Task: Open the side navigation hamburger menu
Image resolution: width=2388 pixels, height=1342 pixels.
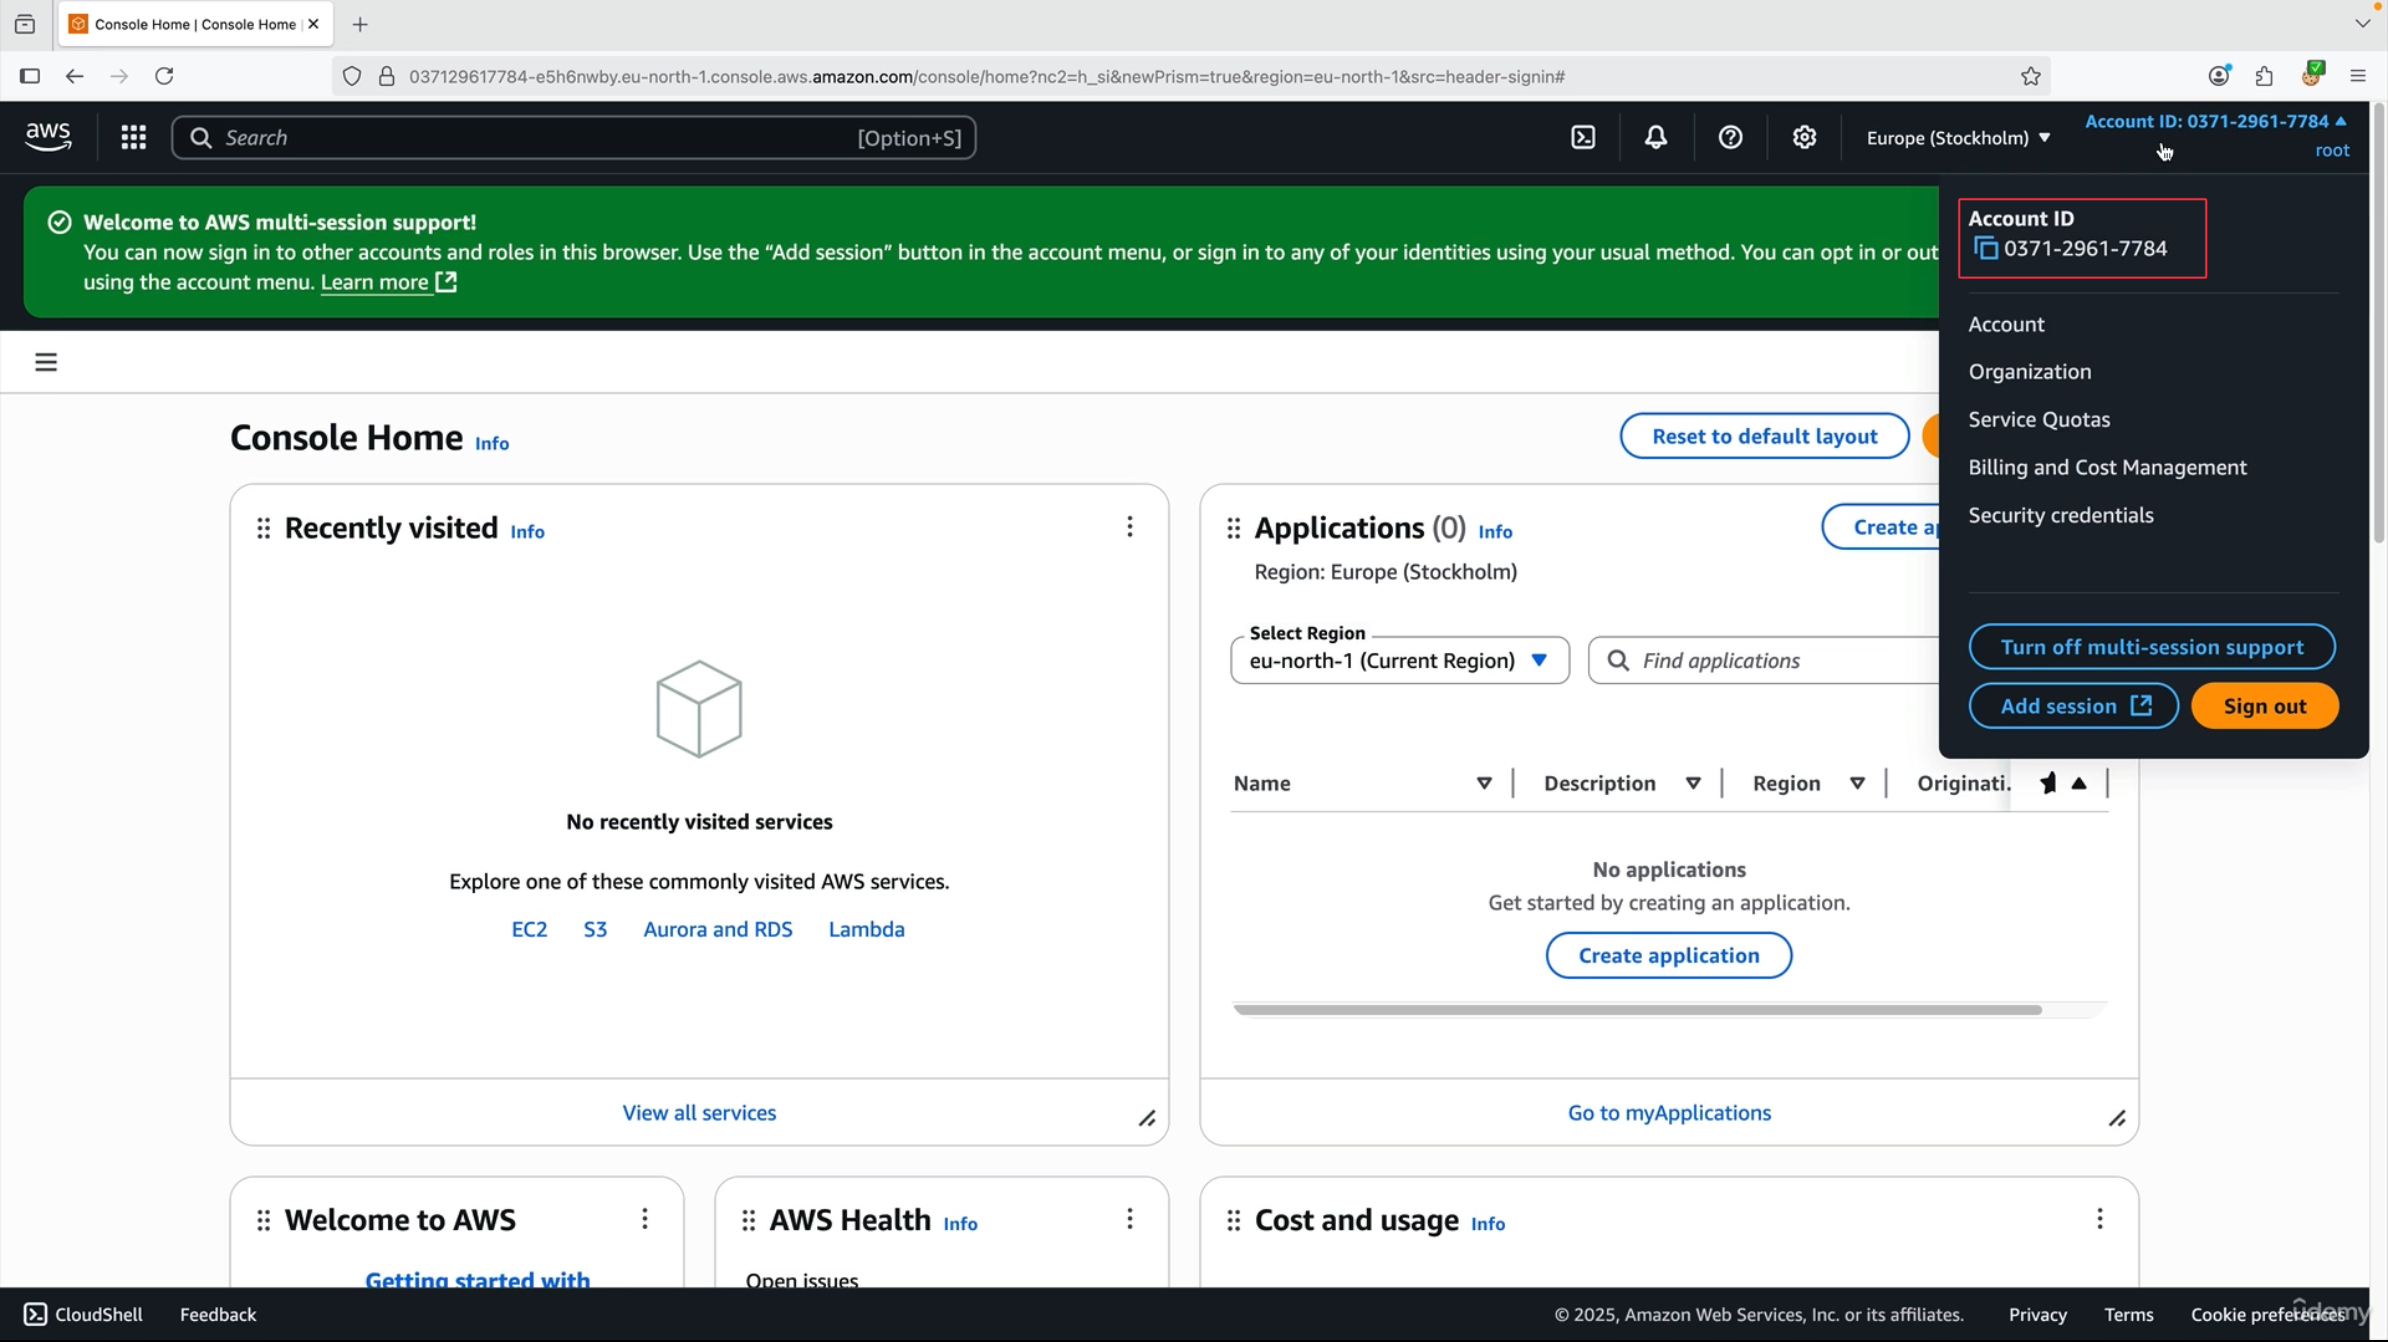Action: tap(46, 362)
